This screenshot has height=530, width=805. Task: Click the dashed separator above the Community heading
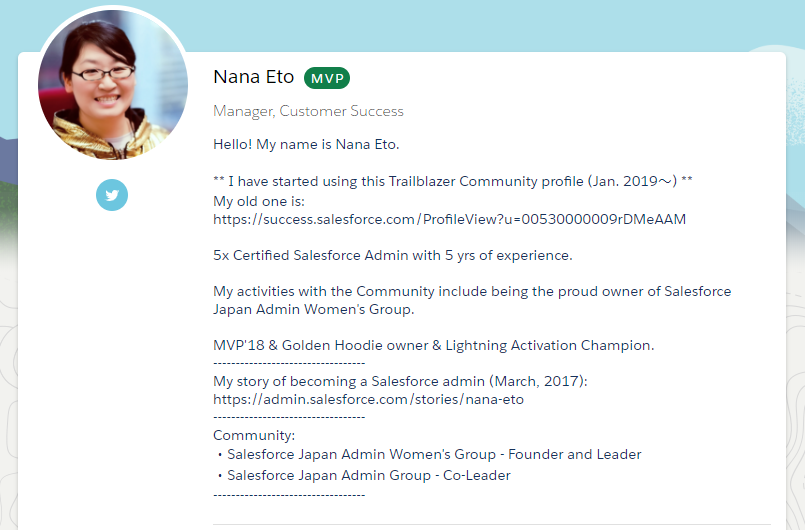pos(289,417)
